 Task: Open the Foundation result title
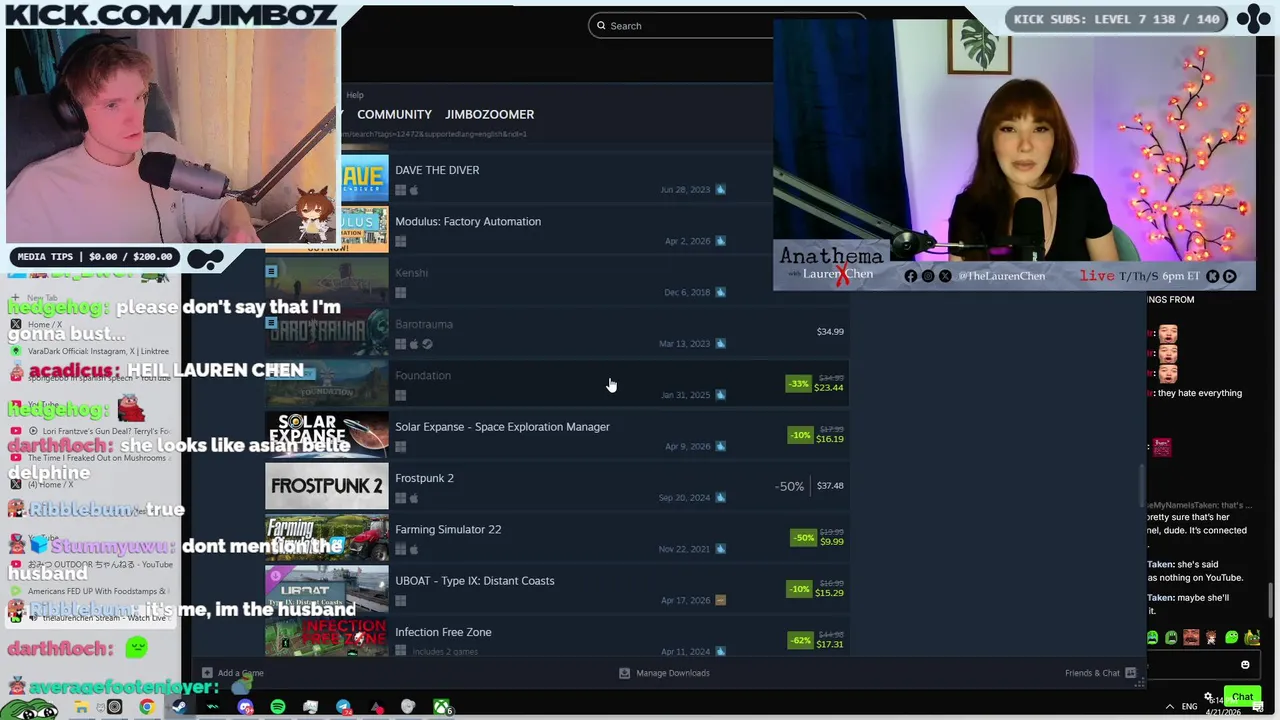[x=423, y=375]
